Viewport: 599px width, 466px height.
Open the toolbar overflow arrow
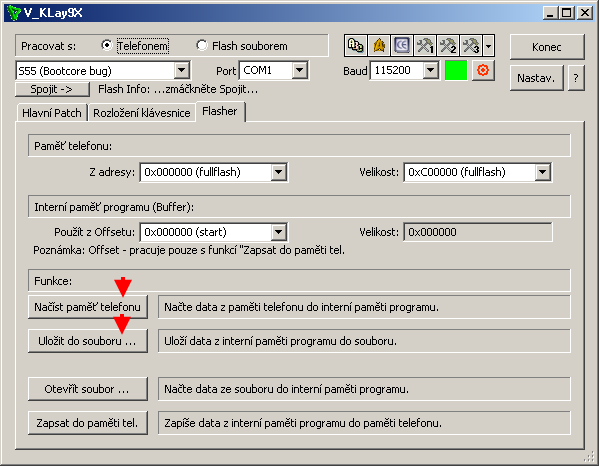tap(488, 46)
